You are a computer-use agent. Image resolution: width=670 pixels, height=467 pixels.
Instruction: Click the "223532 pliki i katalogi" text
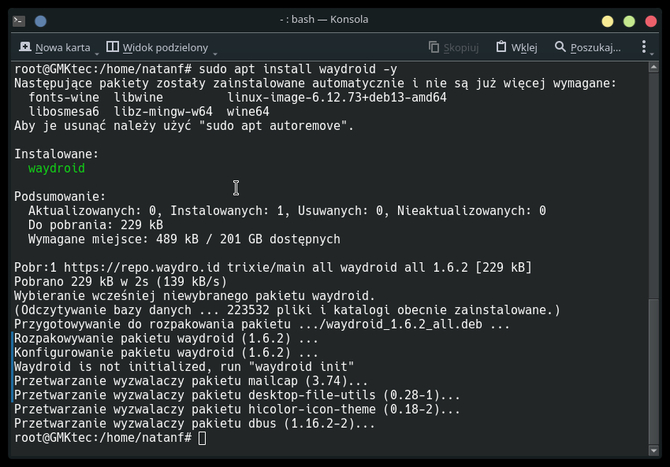coord(308,310)
